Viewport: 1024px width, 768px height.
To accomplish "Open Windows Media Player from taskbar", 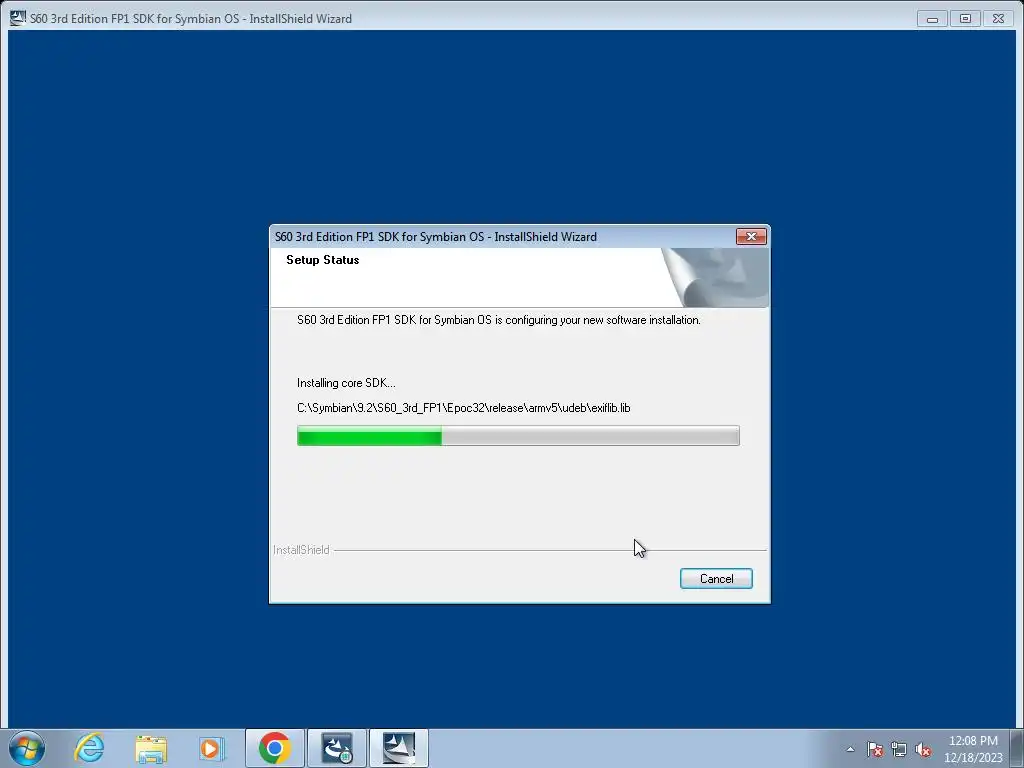I will [212, 748].
